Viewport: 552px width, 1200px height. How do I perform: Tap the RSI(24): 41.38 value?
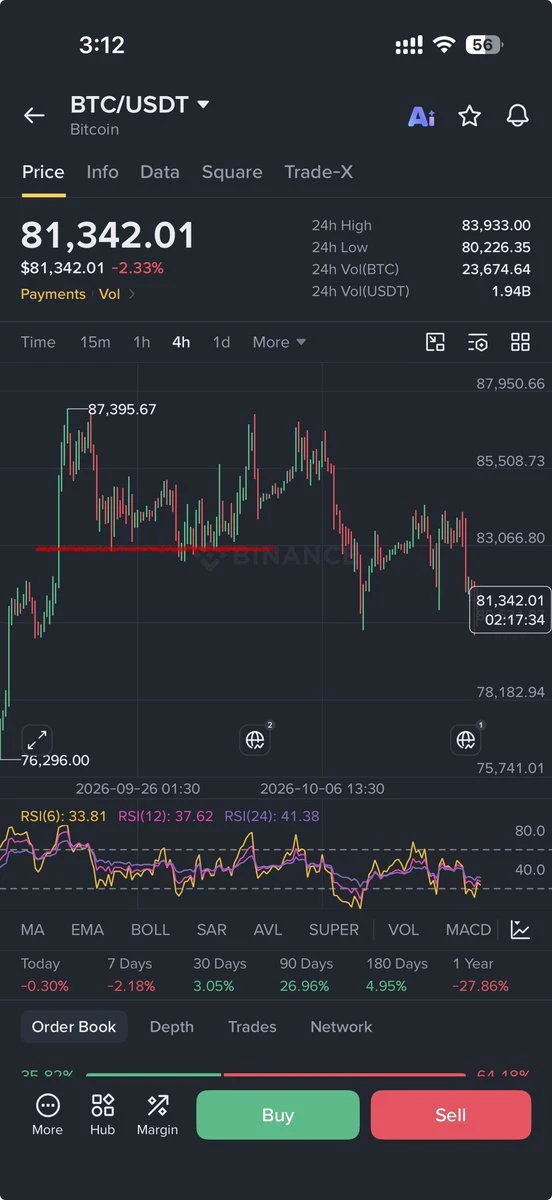(x=272, y=816)
